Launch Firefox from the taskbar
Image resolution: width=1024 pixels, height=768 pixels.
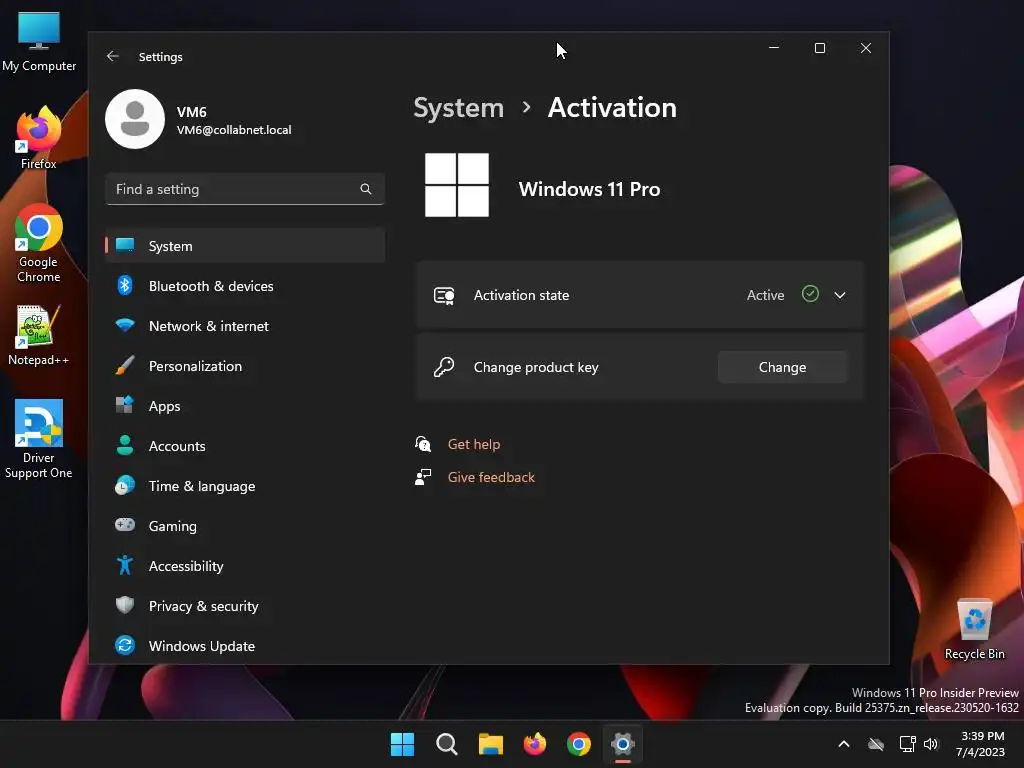coord(535,744)
